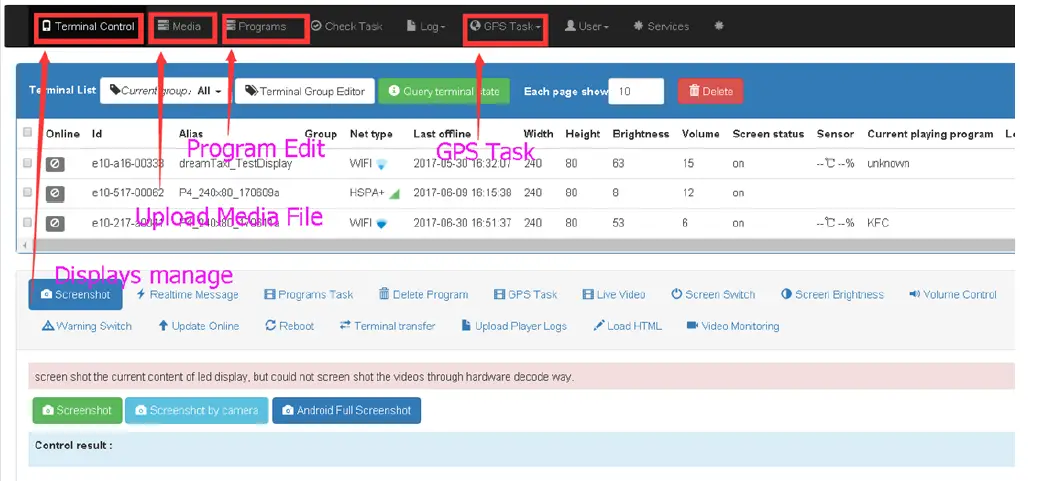Click offline status icon of e10-a16-00338
The image size is (1041, 481).
coord(55,163)
